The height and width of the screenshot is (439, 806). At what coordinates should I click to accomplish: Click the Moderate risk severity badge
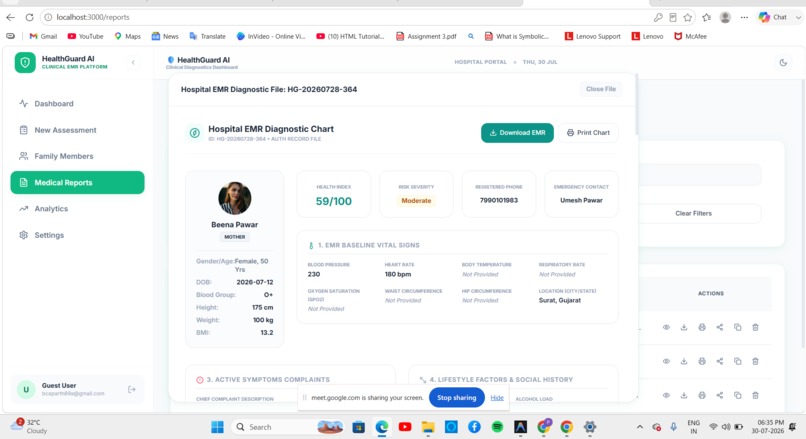416,201
